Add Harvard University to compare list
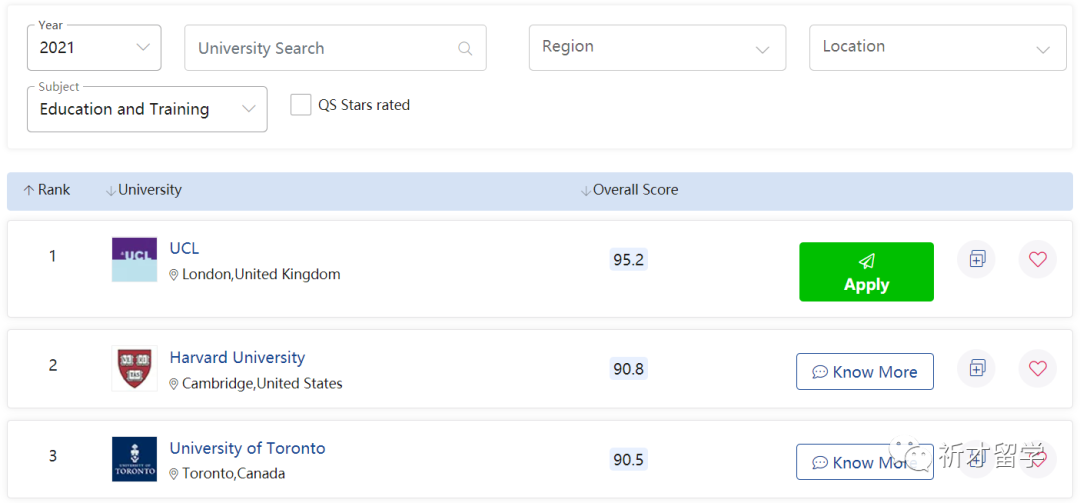 977,368
